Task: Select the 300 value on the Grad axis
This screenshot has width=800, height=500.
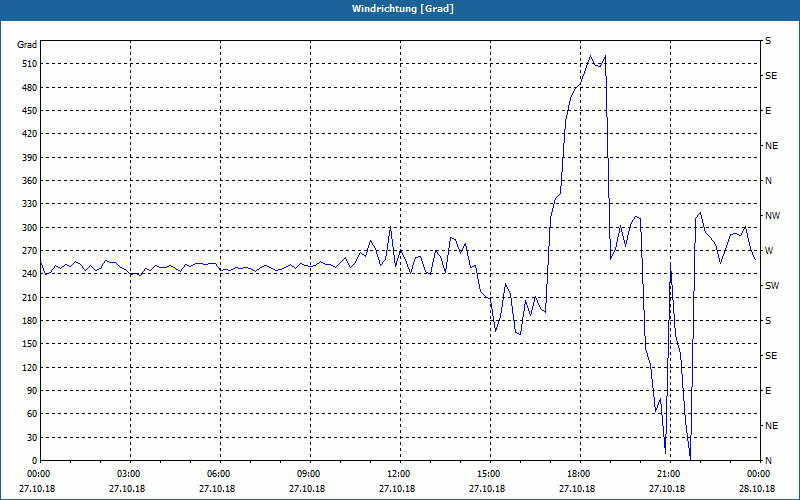Action: pyautogui.click(x=30, y=228)
